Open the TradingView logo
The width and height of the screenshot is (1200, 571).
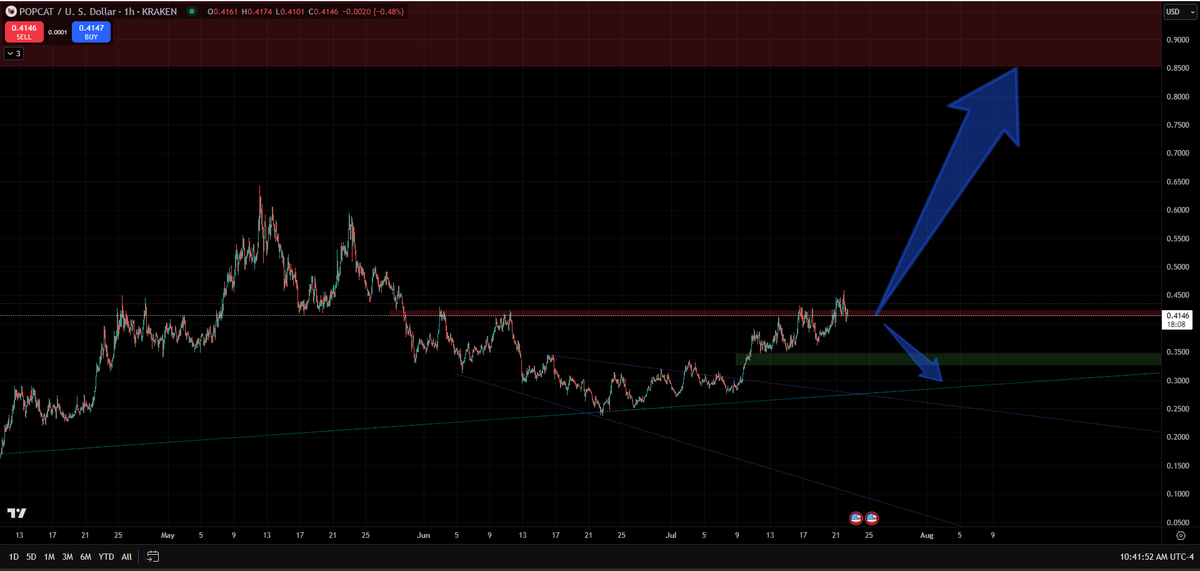click(16, 513)
